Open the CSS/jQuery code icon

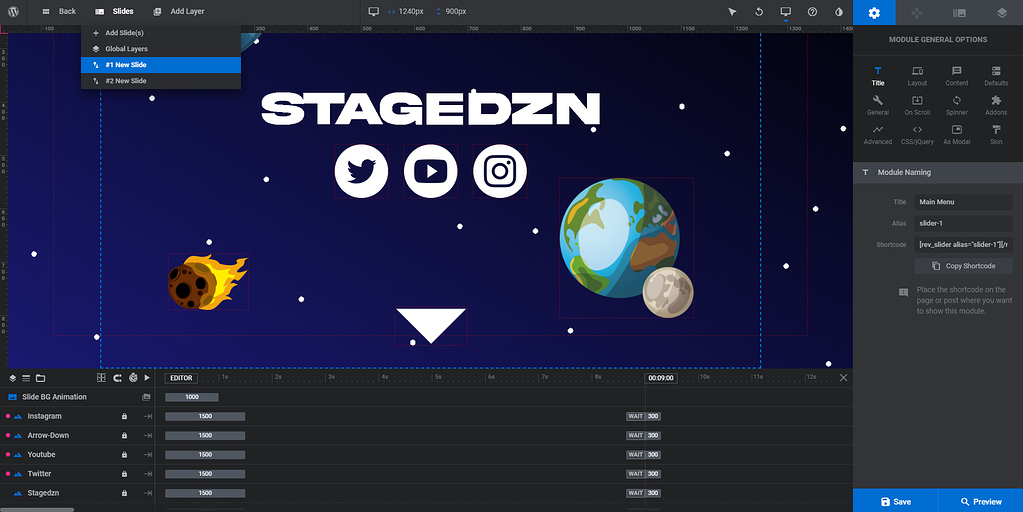[x=917, y=134]
